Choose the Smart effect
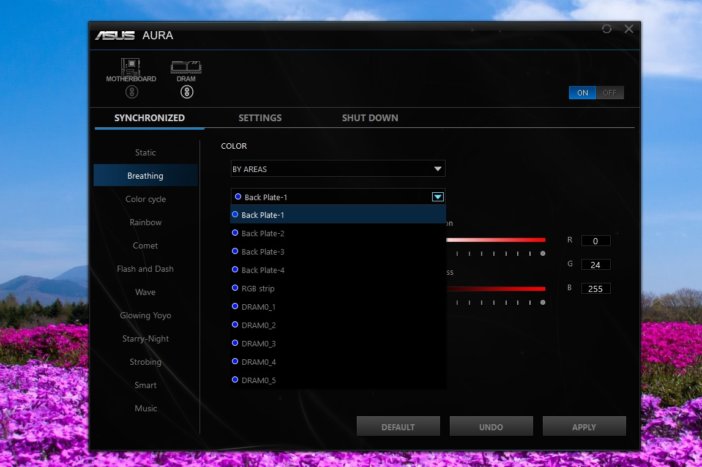The image size is (702, 467). 146,385
